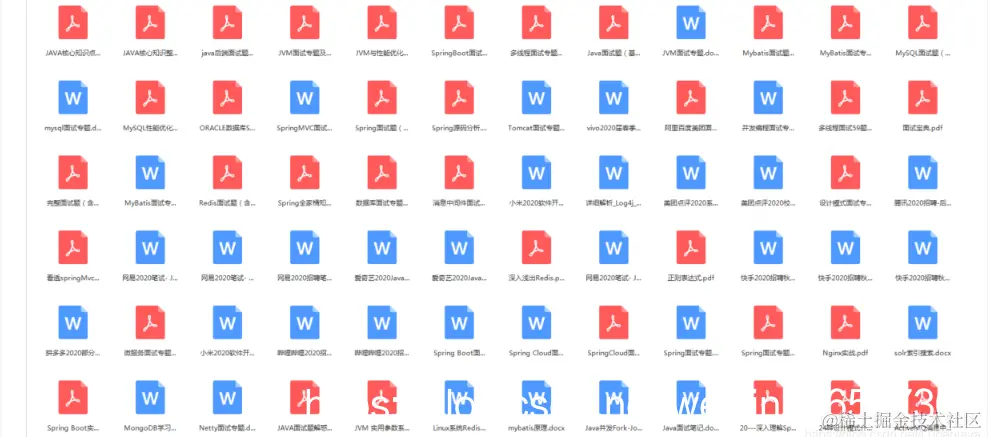This screenshot has height=437, width=988.
Task: Select the 'mysql面试专题.d' Word document icon
Action: pos(73,97)
